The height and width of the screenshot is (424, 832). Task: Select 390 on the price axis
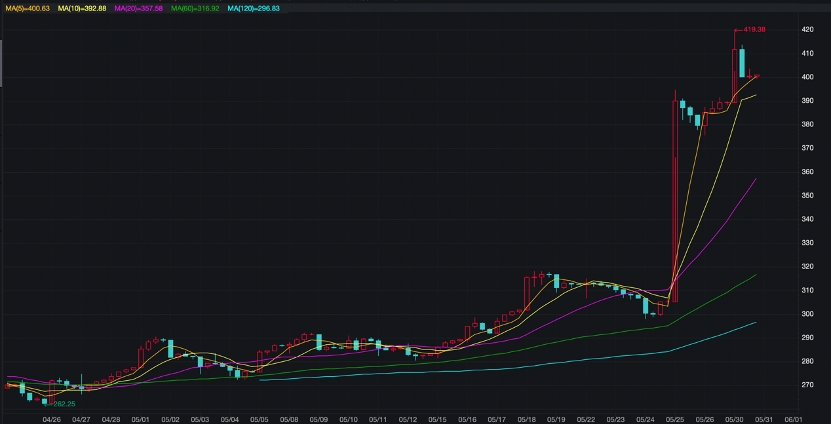click(x=808, y=101)
